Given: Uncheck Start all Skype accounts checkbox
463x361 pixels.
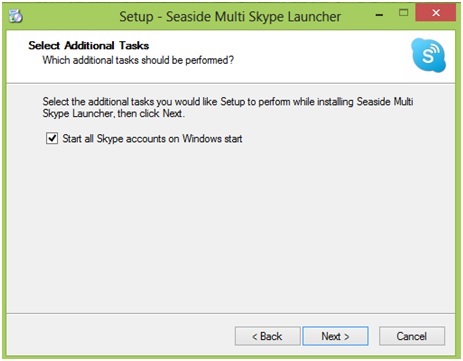Looking at the screenshot, I should (52, 138).
